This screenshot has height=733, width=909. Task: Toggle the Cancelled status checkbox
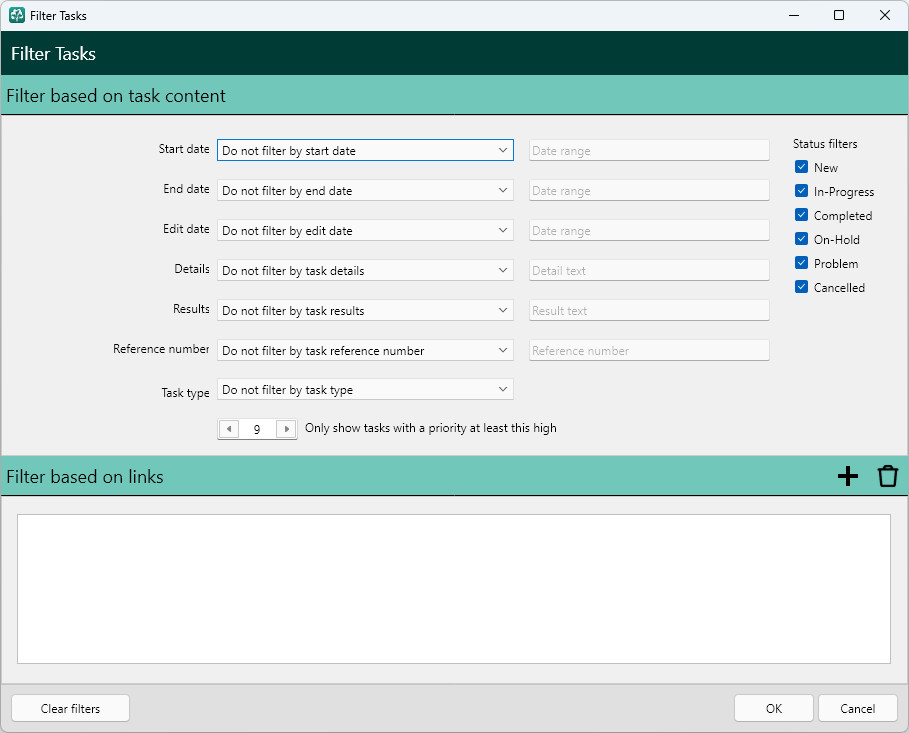click(801, 287)
